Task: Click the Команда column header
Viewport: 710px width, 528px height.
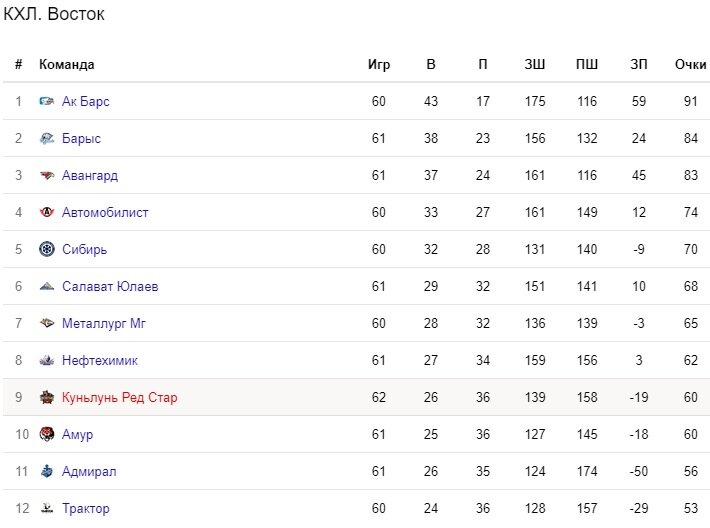Action: tap(67, 64)
